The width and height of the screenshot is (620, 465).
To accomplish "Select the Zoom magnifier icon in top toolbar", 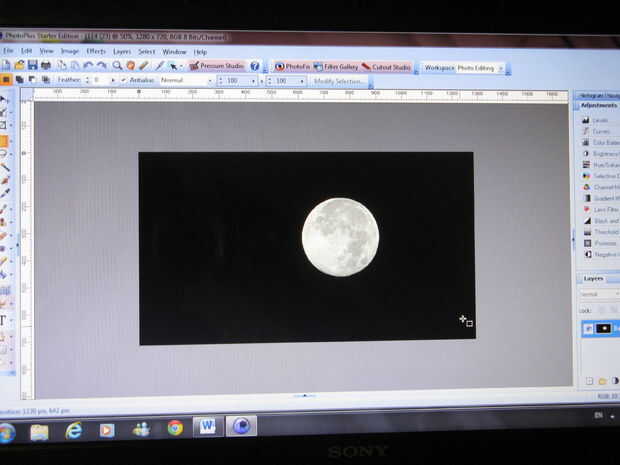I will pos(117,65).
